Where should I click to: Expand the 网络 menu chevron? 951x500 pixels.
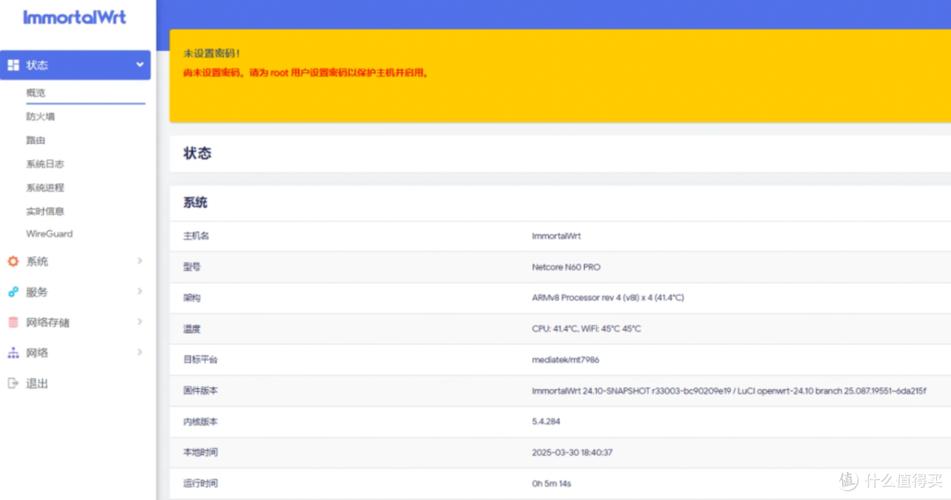139,352
